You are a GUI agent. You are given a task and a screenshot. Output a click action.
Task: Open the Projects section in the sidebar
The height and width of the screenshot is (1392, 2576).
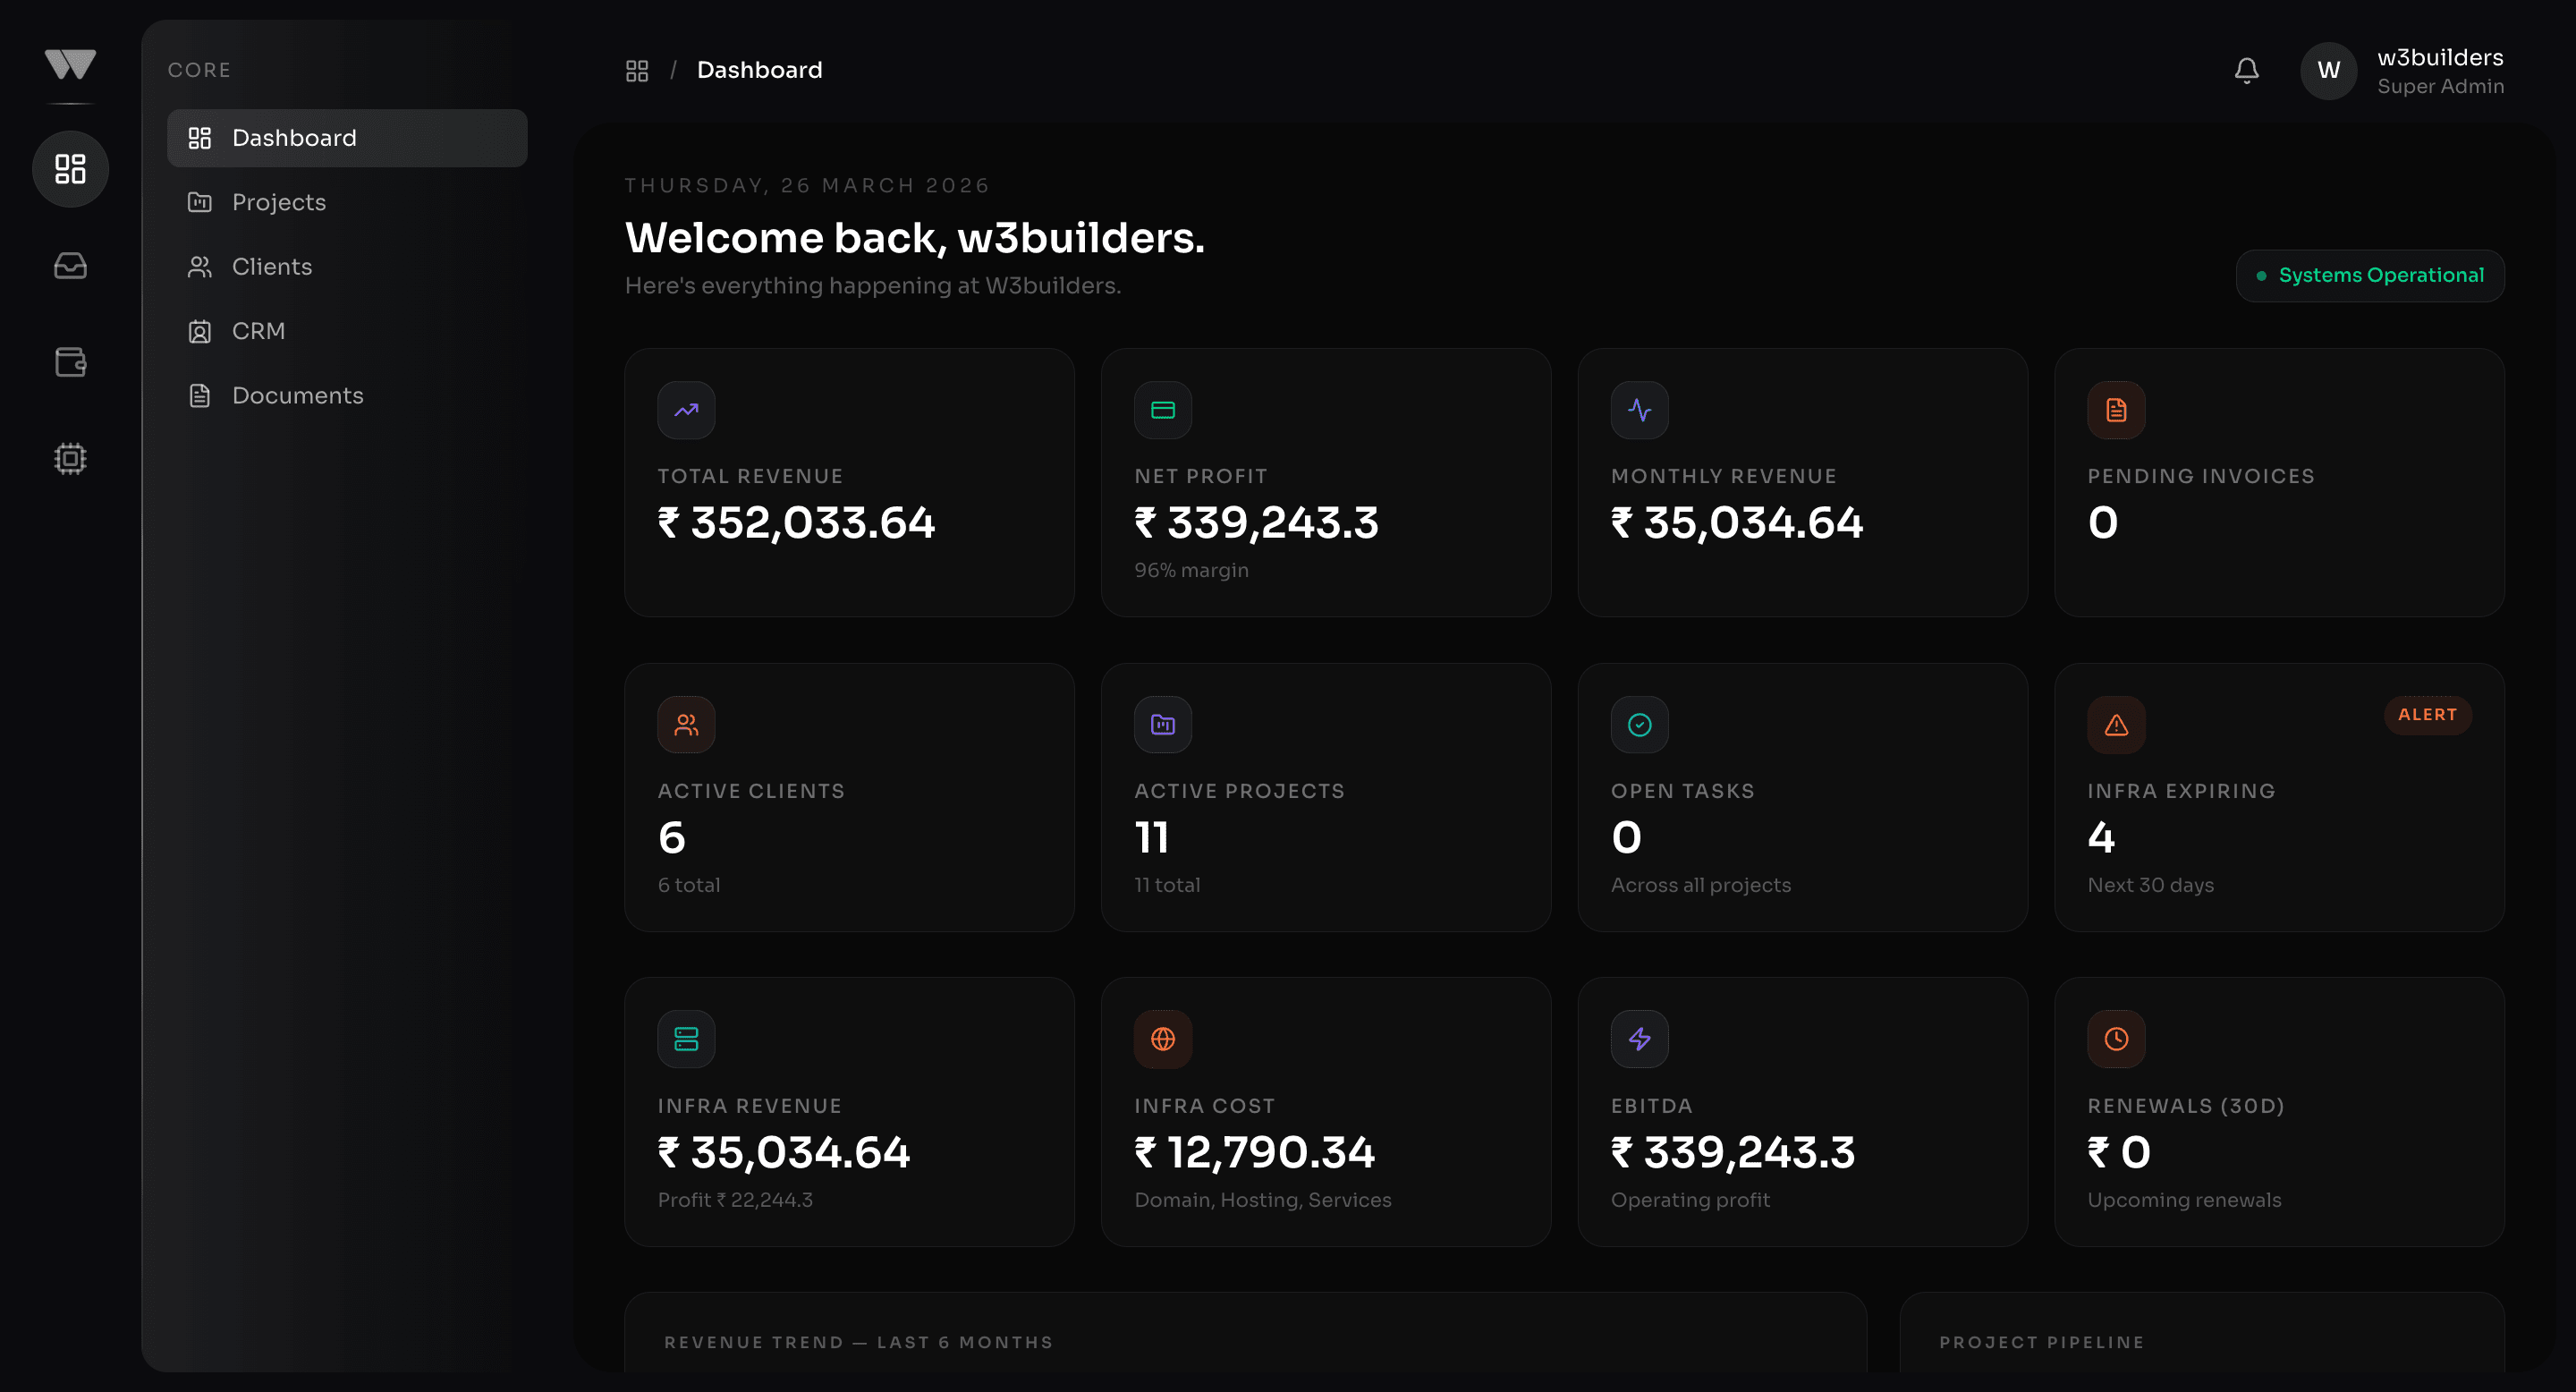278,202
